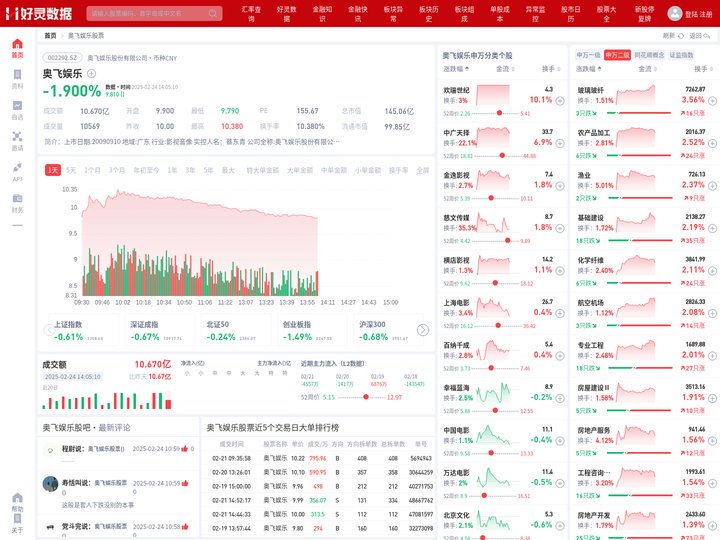
Task: Sort stock list by 换手
Action: pos(551,69)
